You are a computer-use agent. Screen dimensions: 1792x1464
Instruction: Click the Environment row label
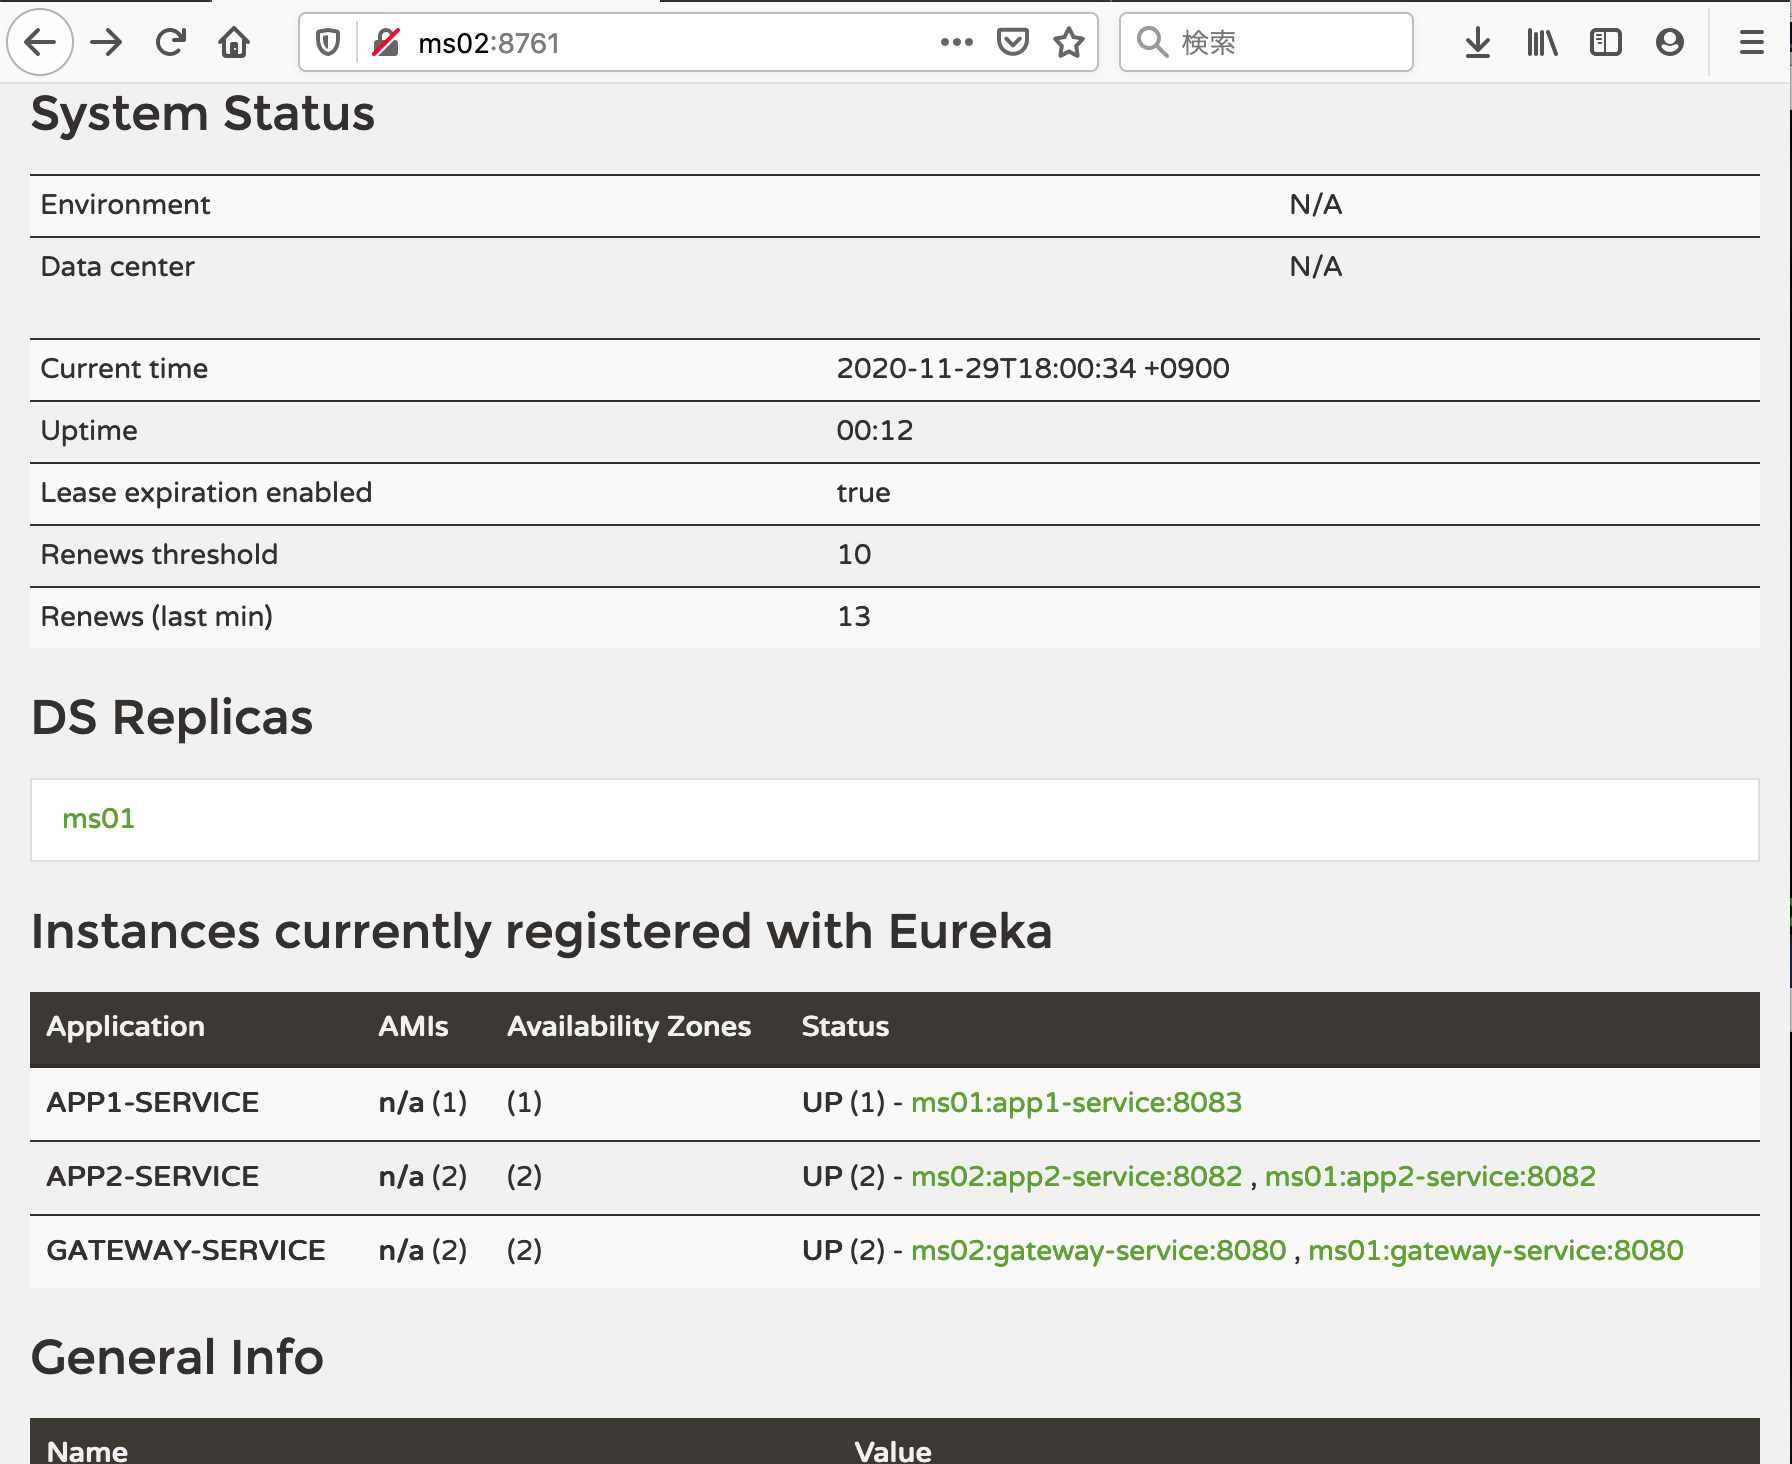coord(125,205)
